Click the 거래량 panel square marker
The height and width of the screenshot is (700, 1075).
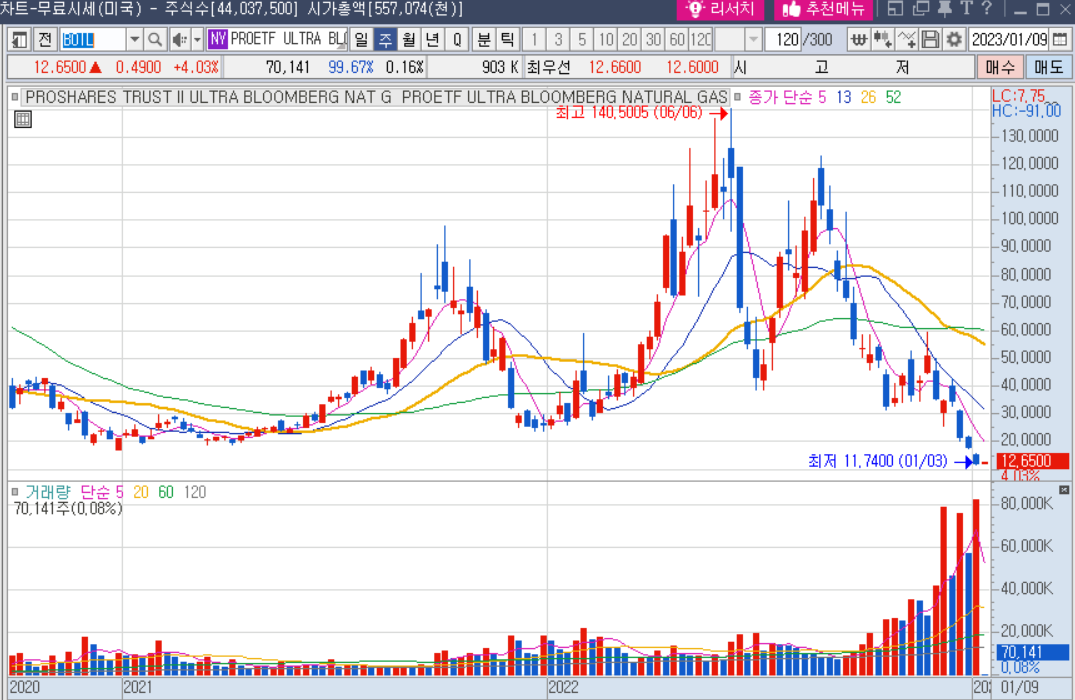(x=15, y=492)
